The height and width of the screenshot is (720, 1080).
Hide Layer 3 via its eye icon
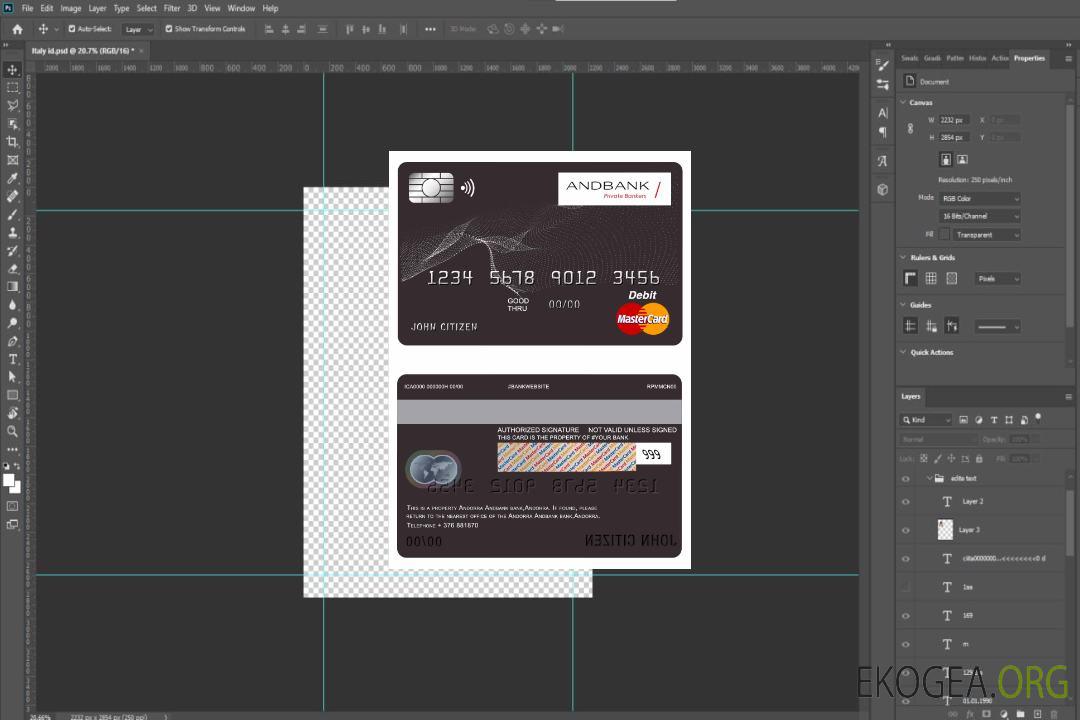pos(906,530)
